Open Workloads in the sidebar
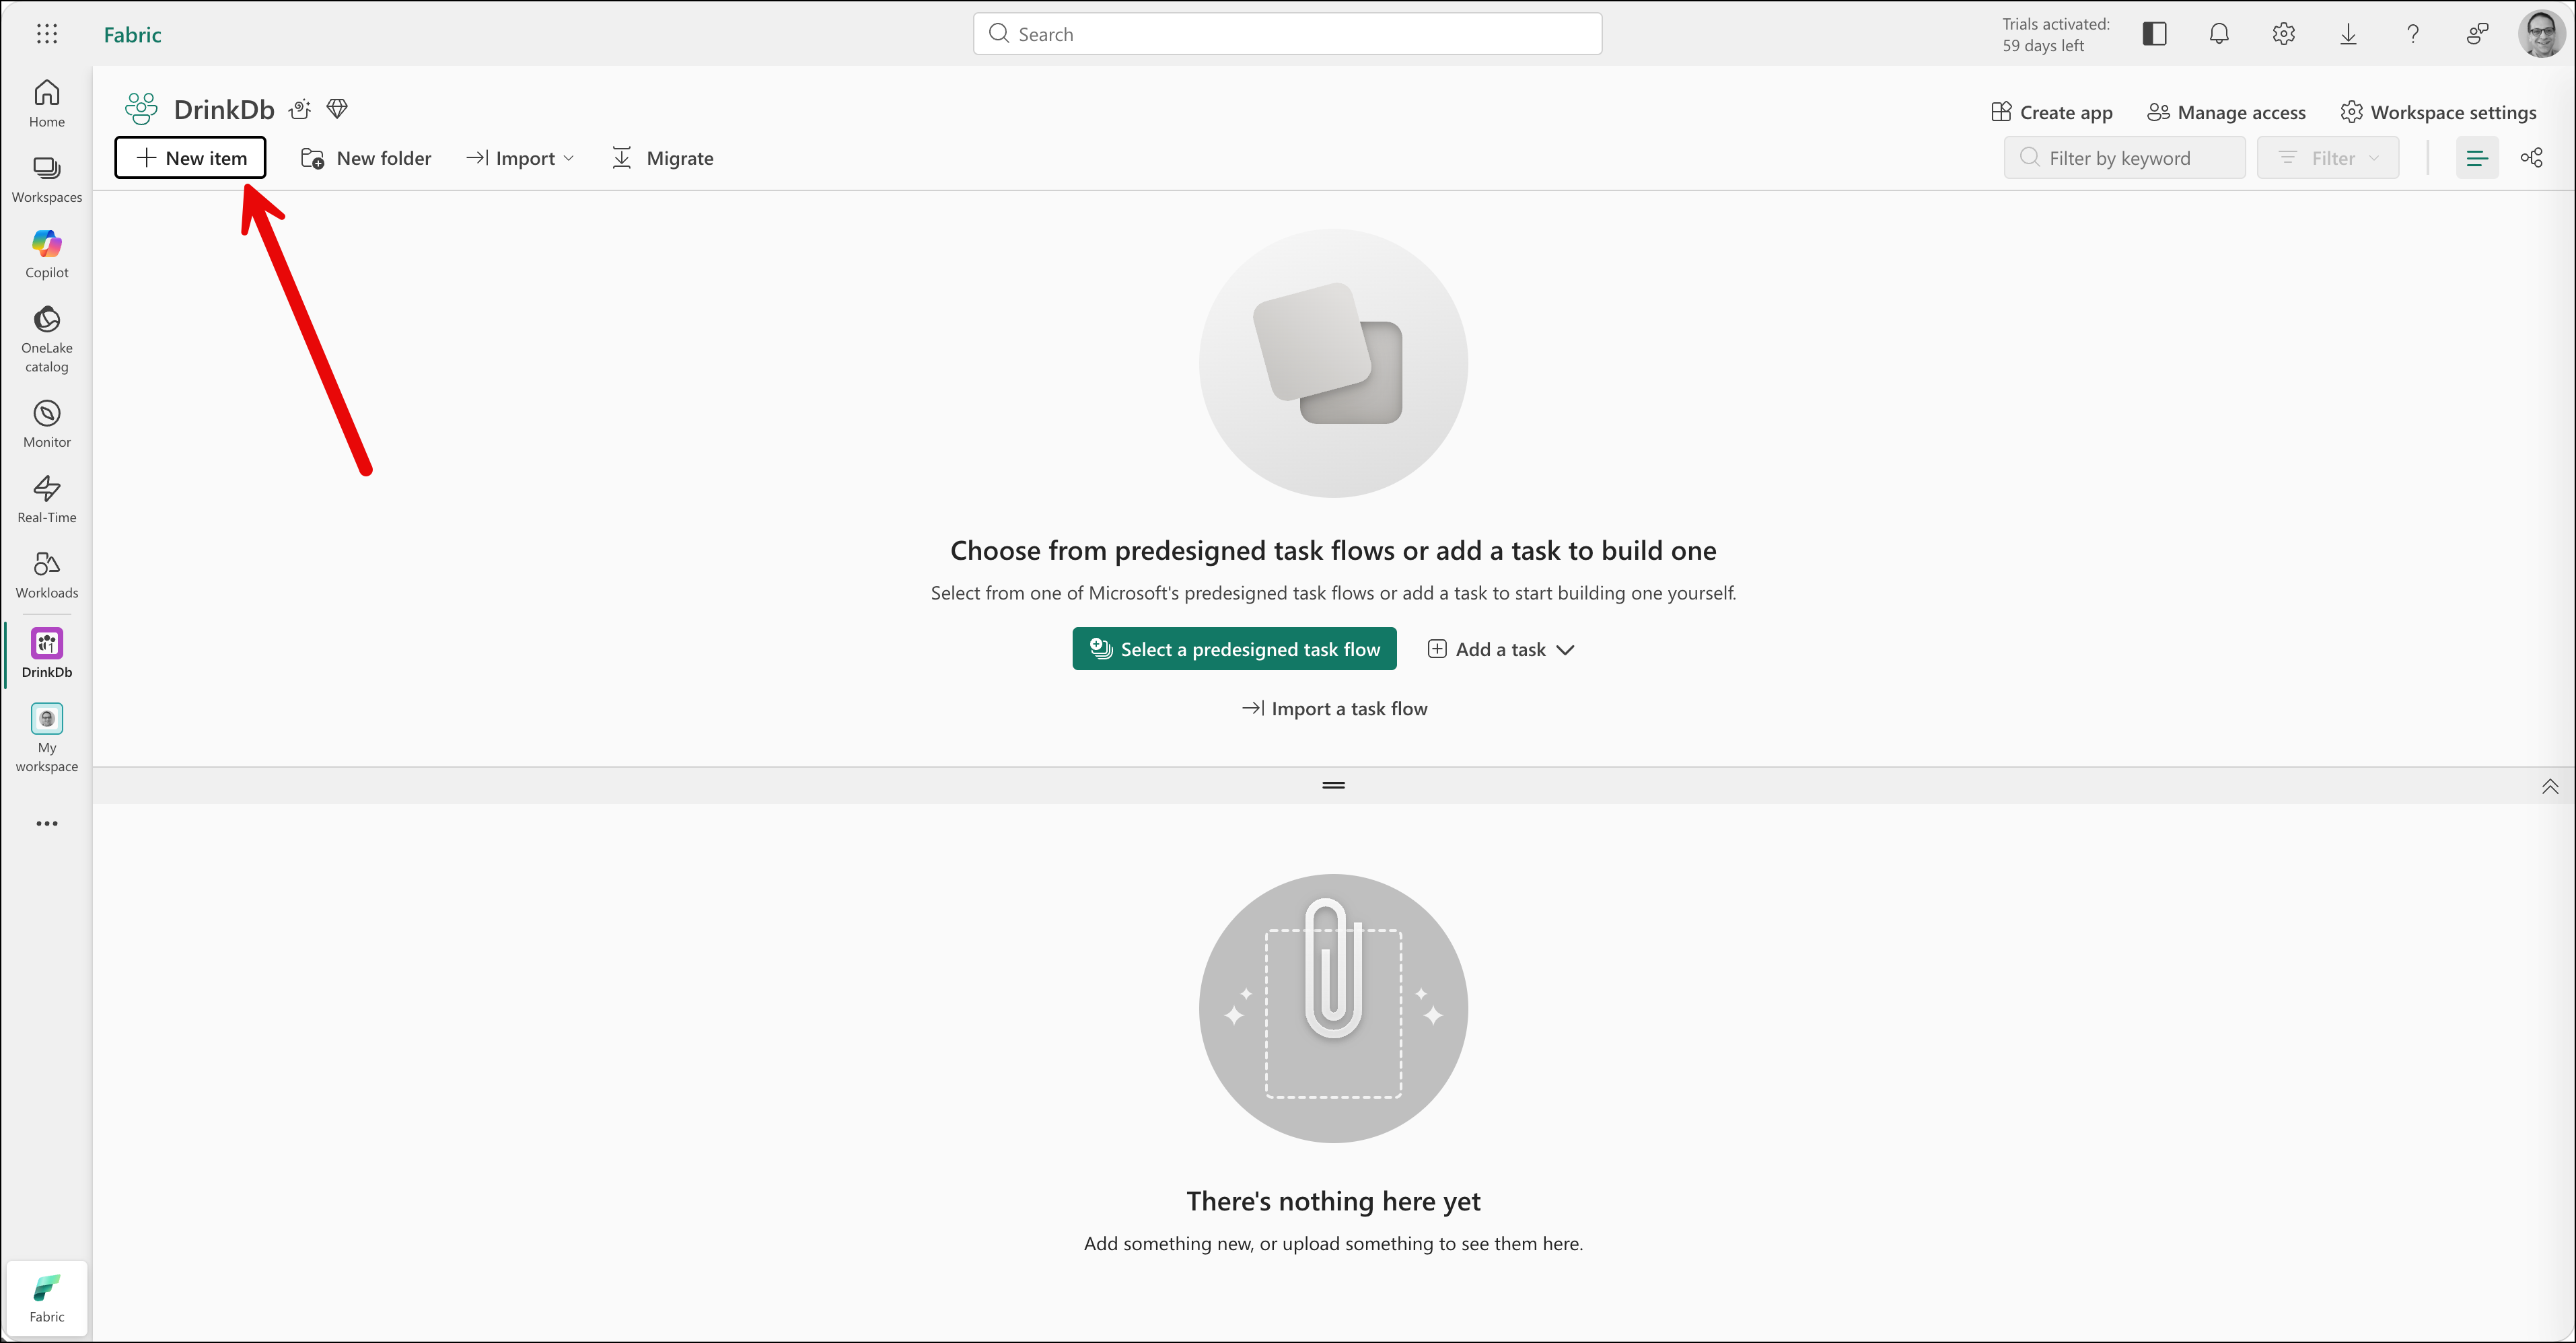 pos(47,575)
